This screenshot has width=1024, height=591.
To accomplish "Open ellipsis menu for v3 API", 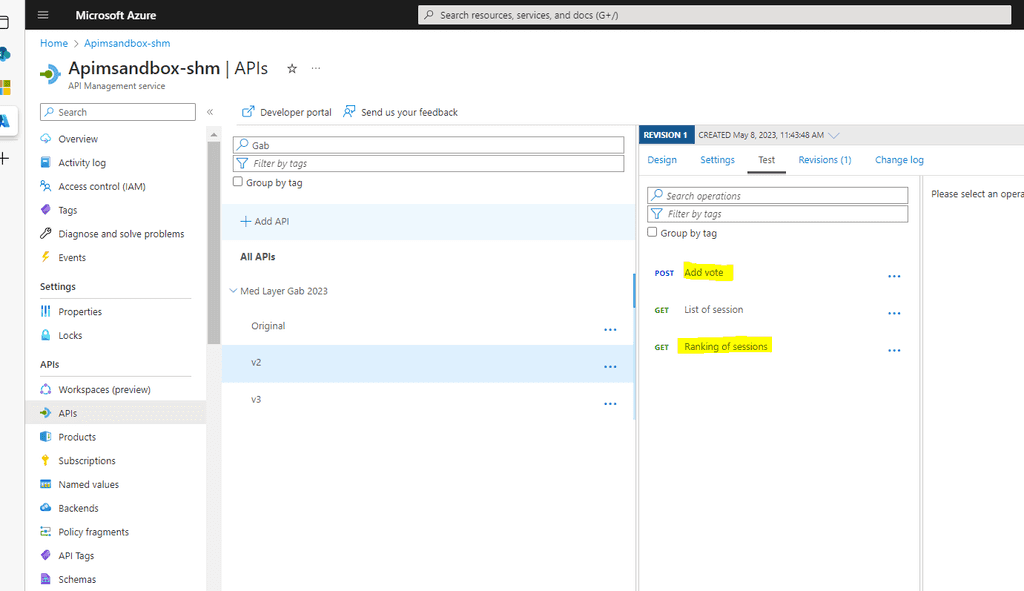I will pos(610,404).
